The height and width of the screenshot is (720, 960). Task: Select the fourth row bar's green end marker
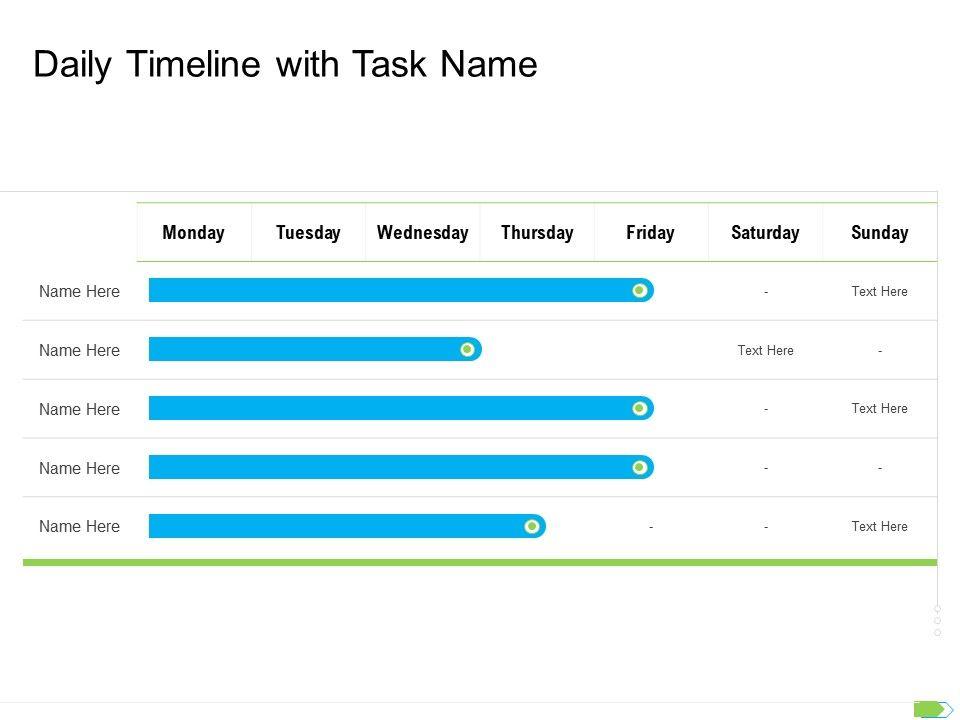pyautogui.click(x=640, y=467)
